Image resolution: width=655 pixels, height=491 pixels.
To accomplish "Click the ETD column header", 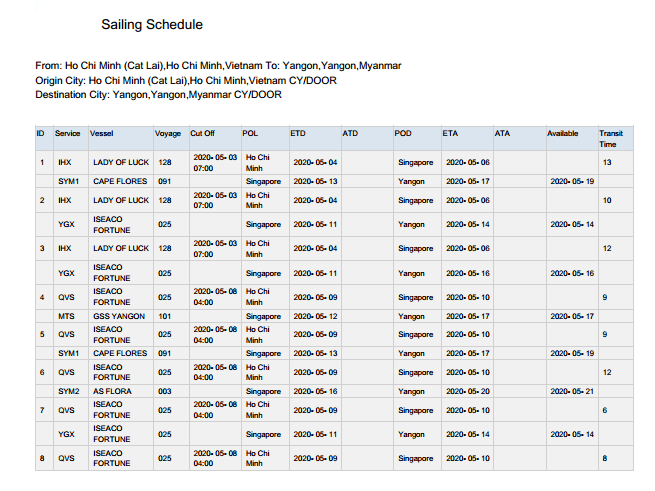I will 298,133.
